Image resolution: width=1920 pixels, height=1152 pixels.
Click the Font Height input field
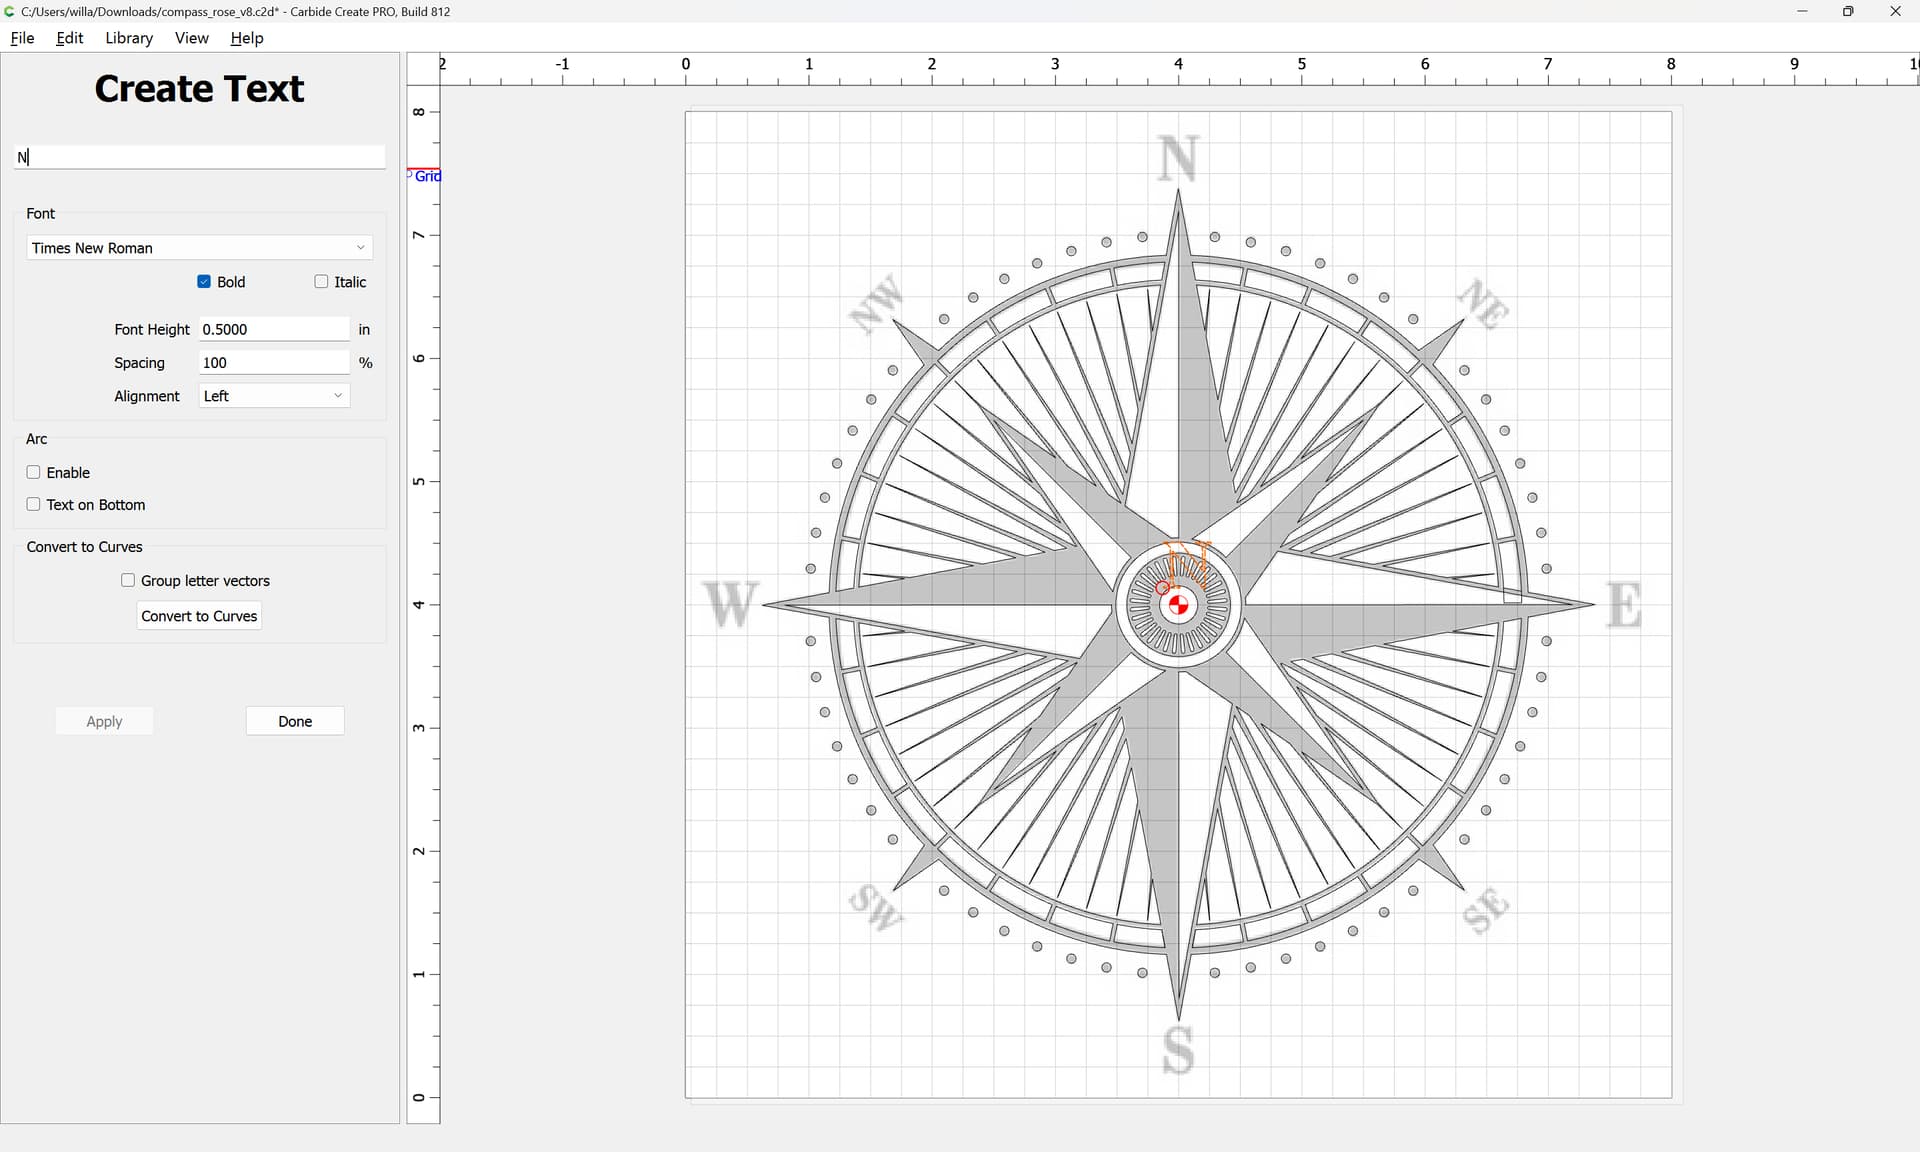click(x=273, y=329)
